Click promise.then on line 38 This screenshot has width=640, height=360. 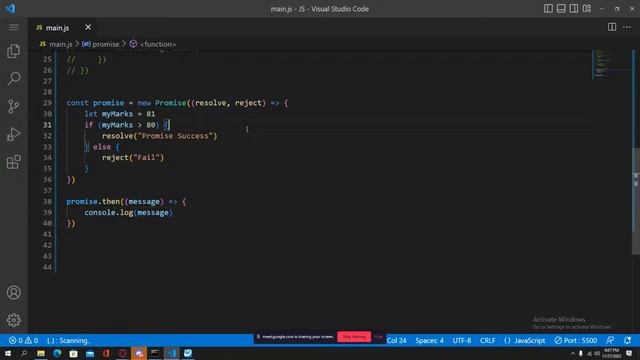tap(93, 202)
